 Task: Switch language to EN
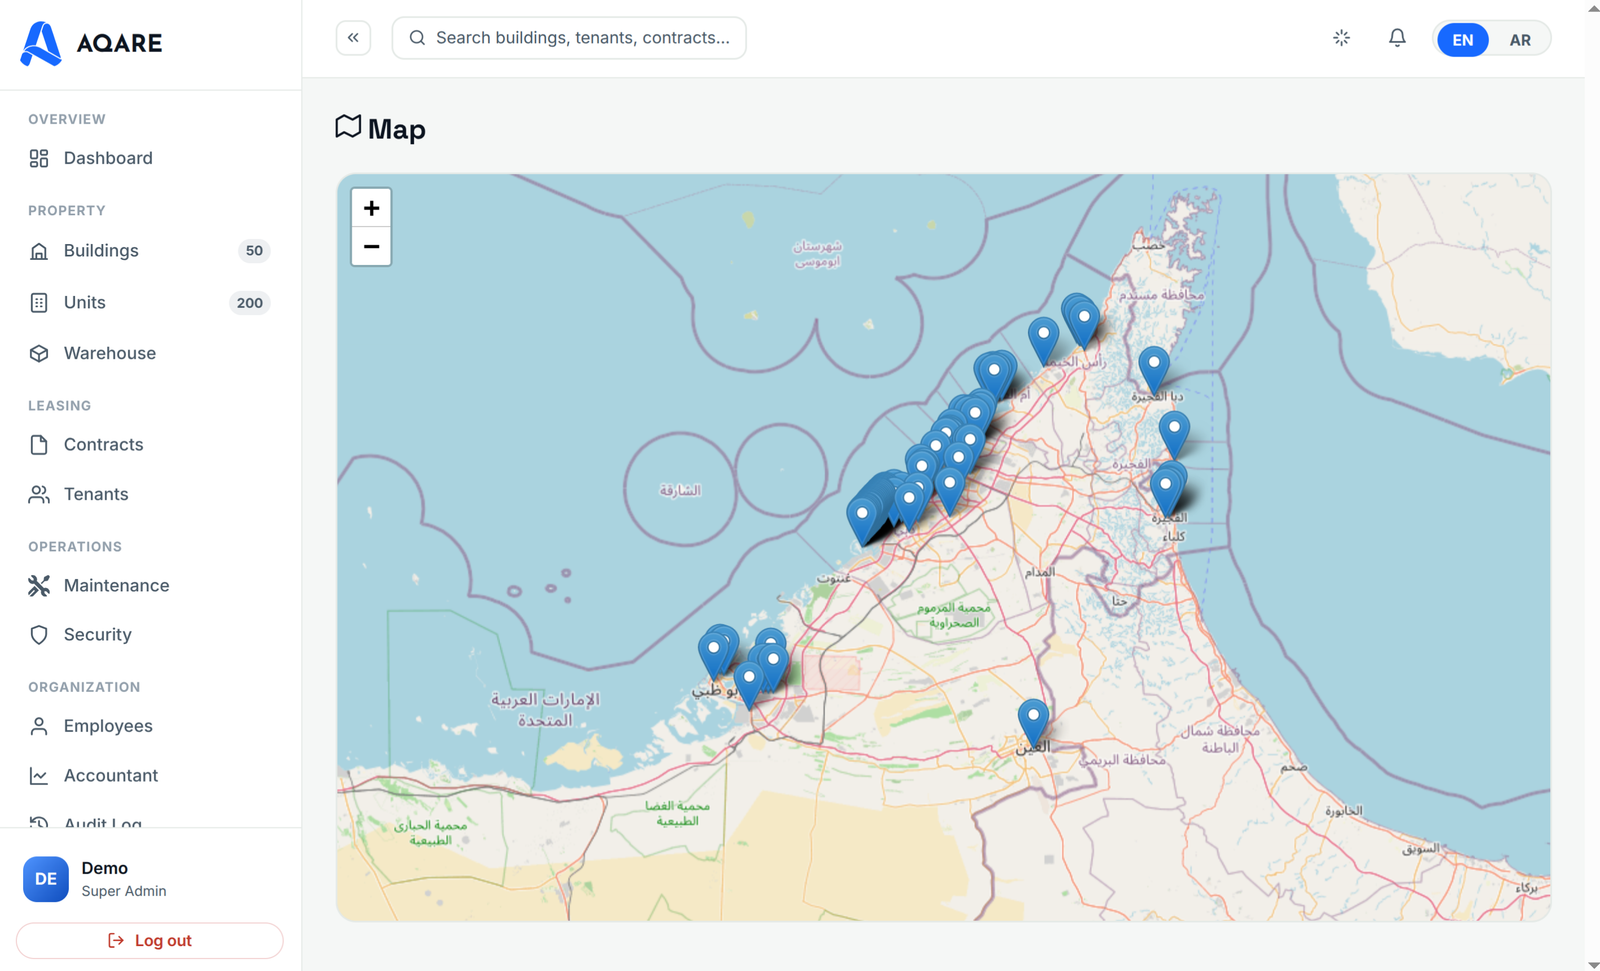[1462, 40]
